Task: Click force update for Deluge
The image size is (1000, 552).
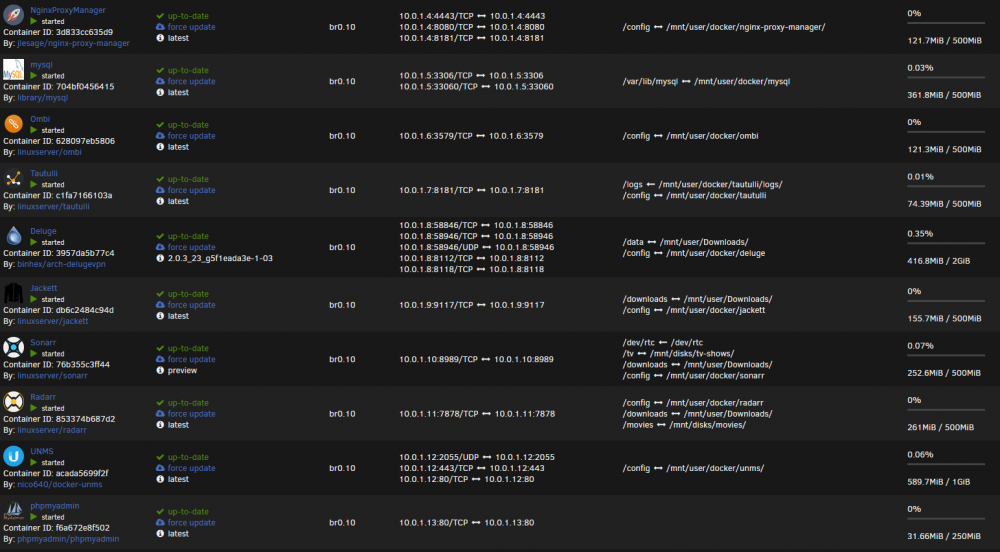Action: [191, 247]
